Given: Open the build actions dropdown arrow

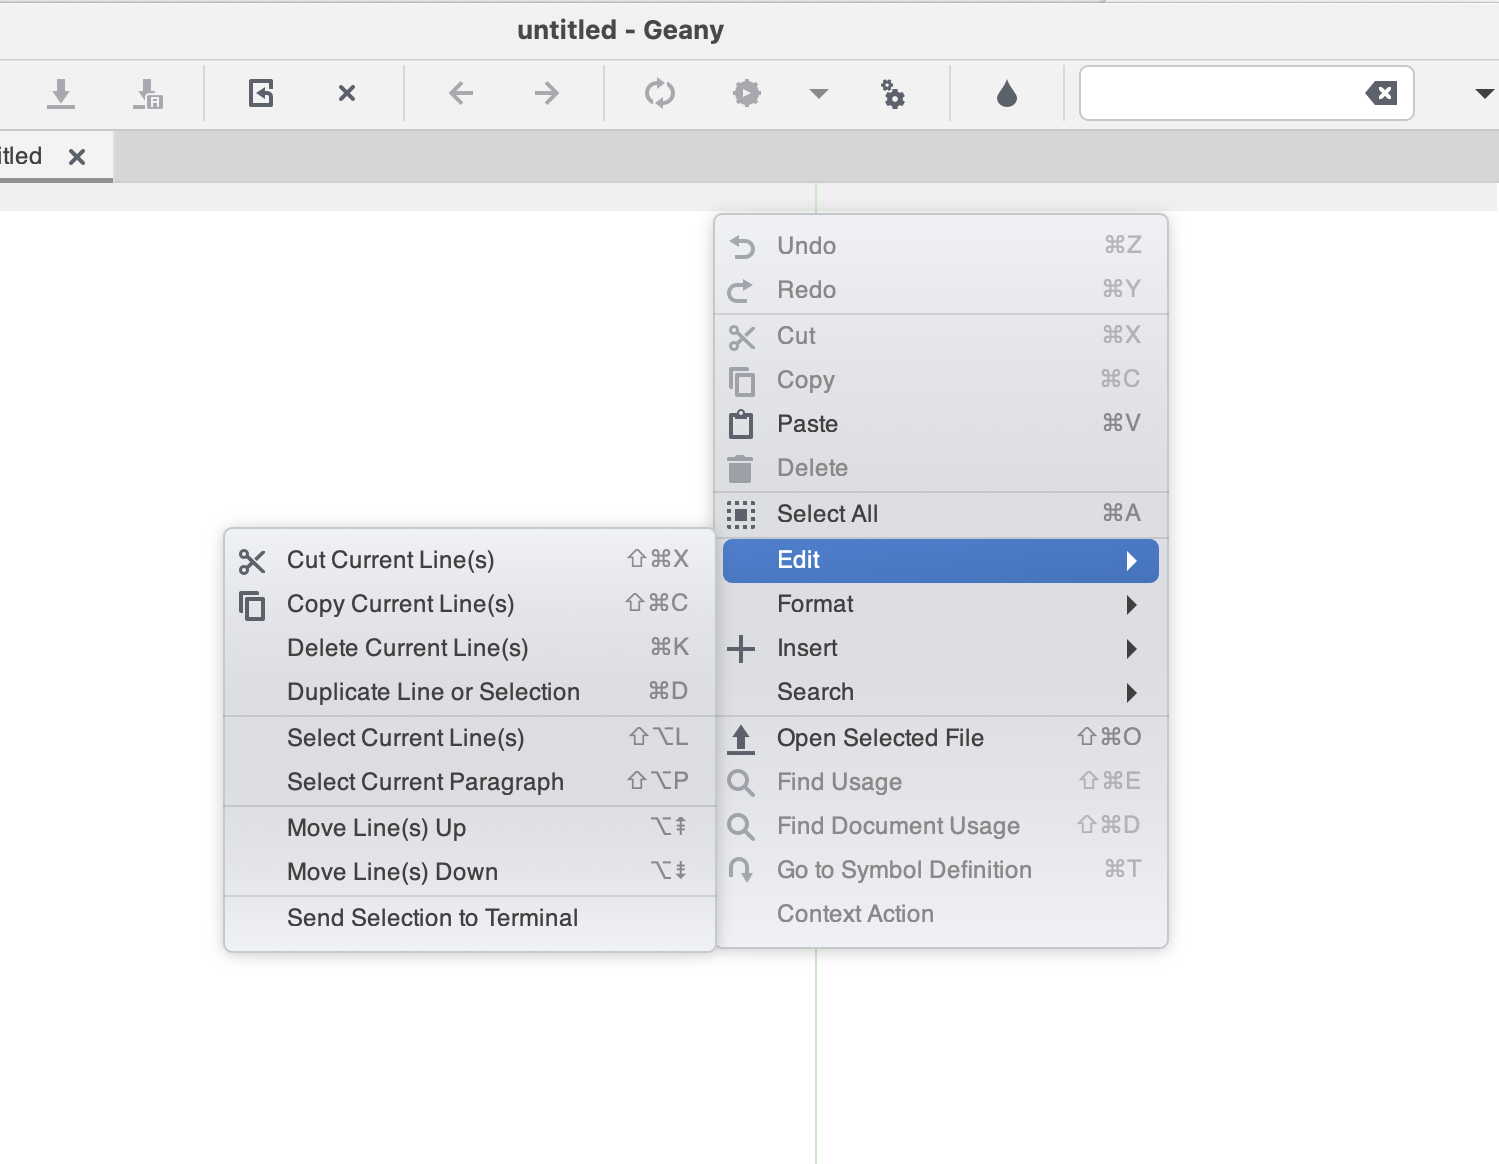Looking at the screenshot, I should point(819,93).
